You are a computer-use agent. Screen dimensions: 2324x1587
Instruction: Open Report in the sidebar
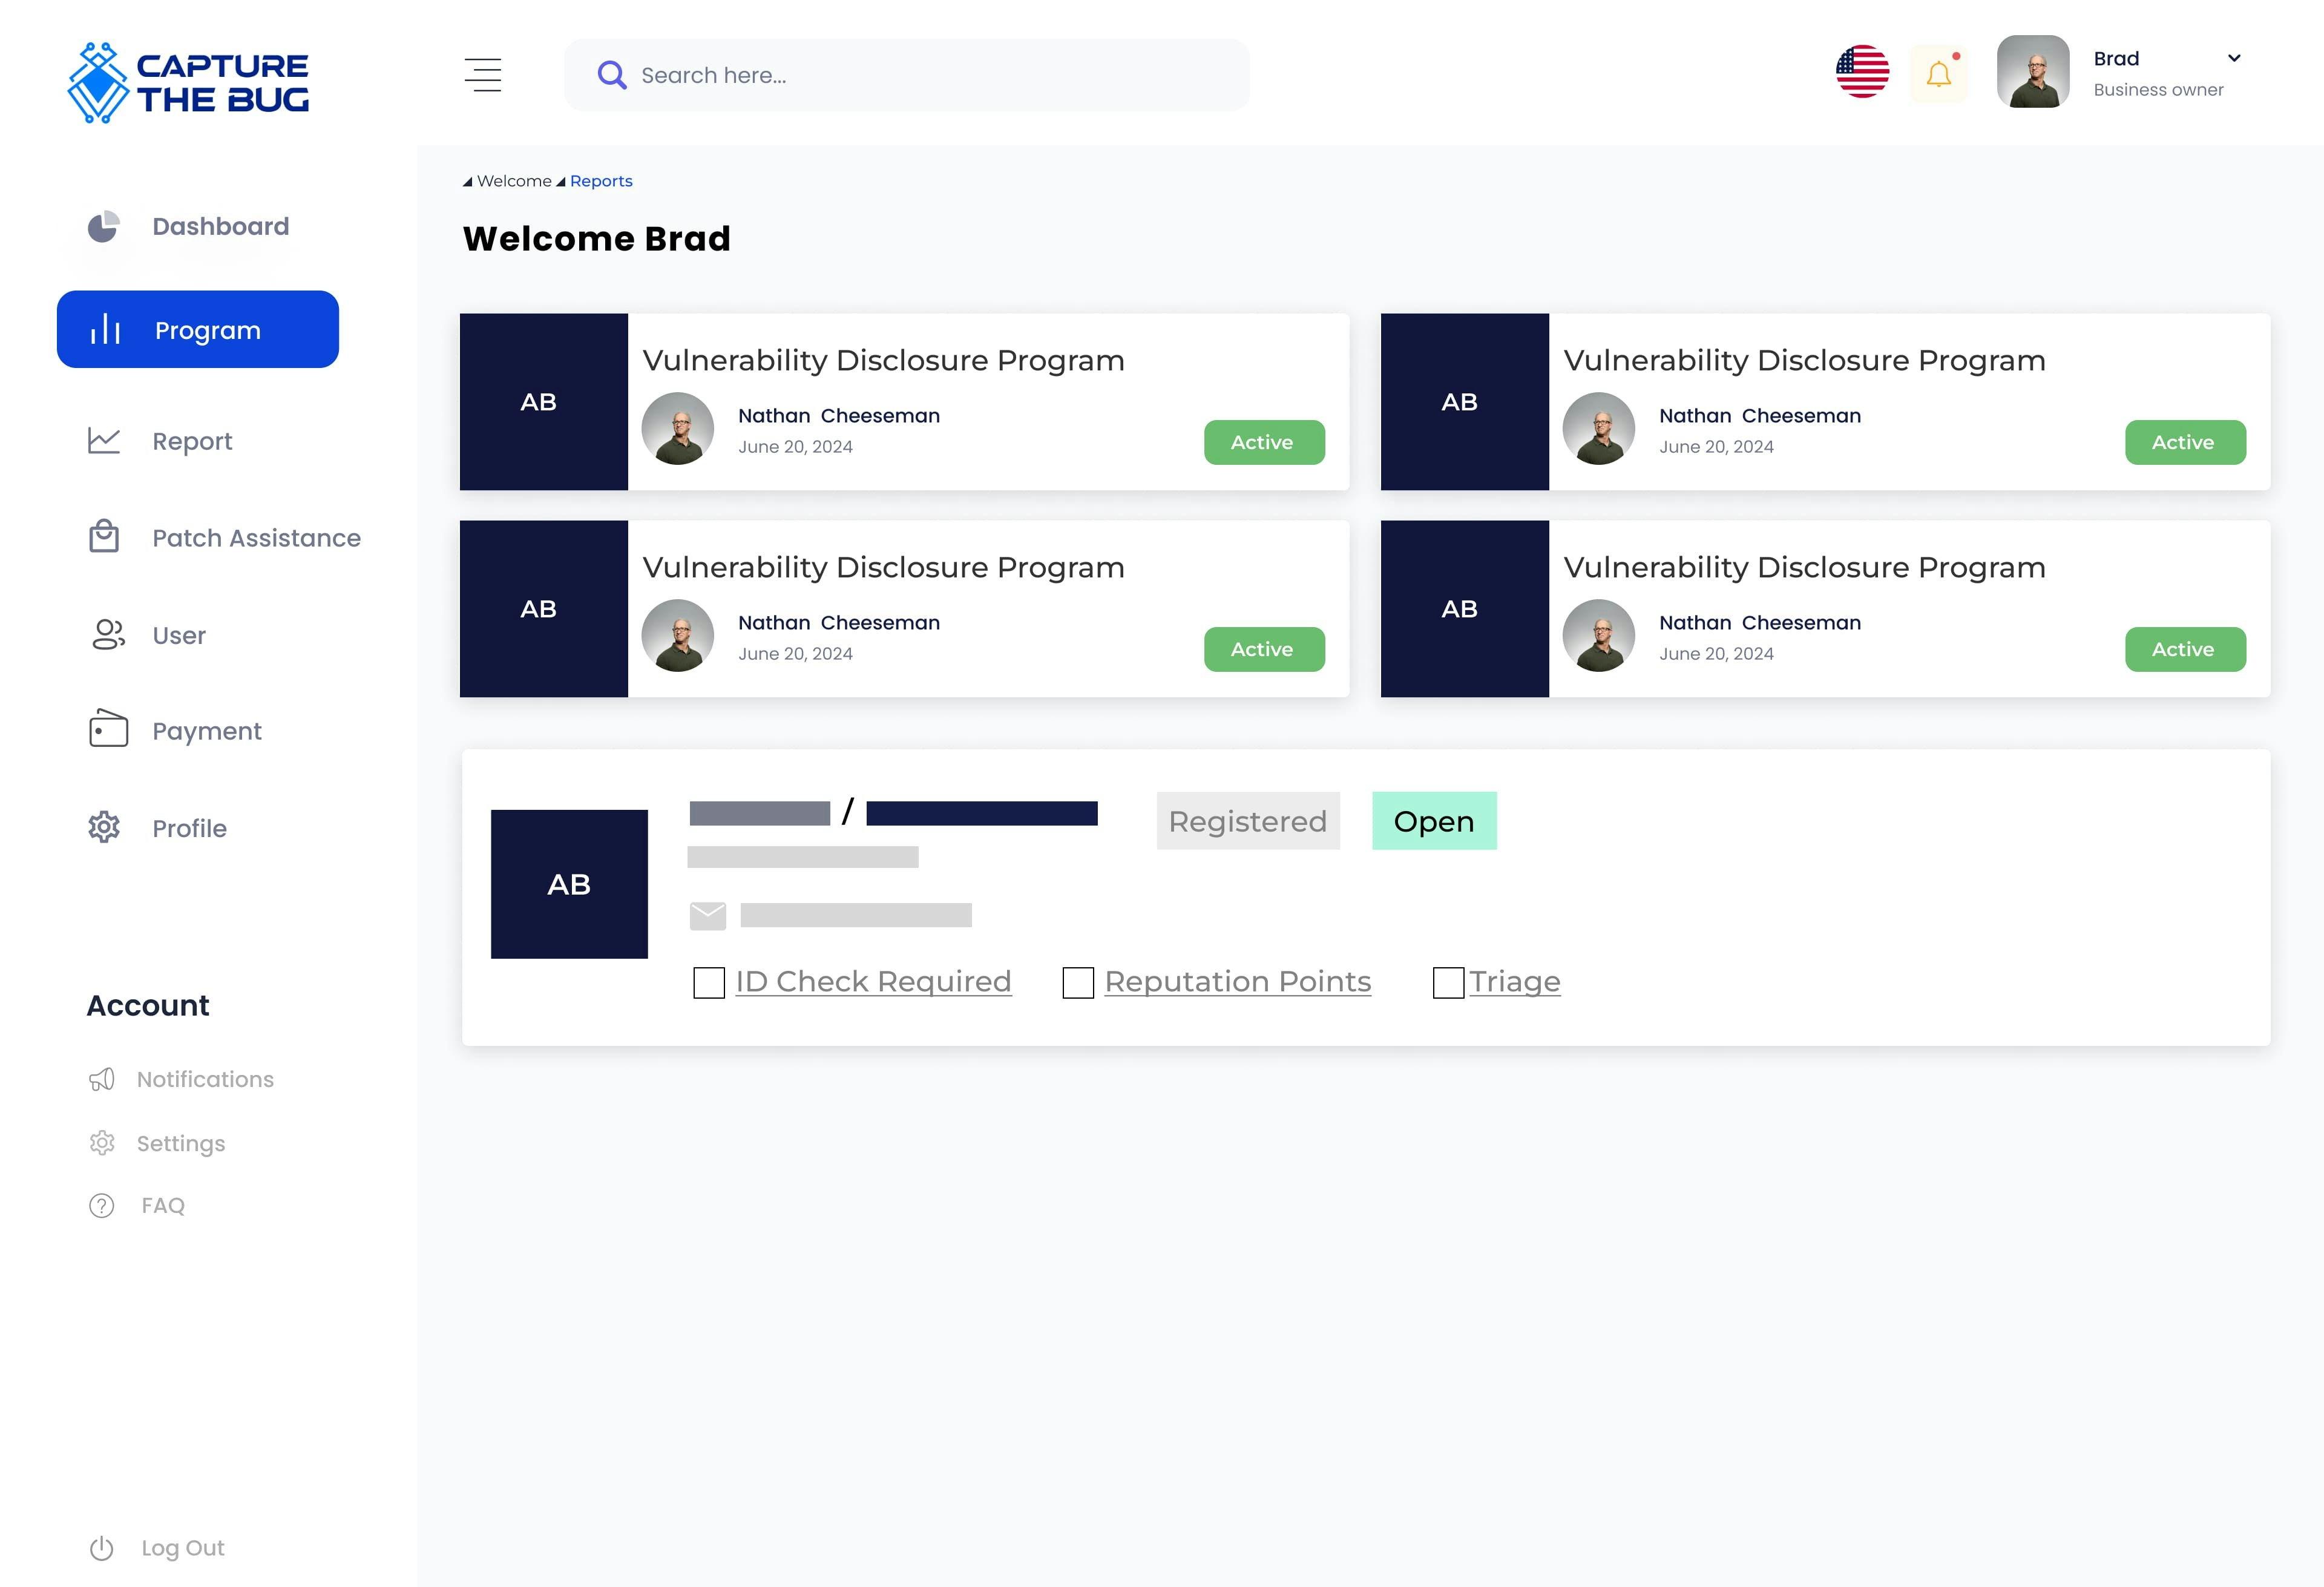(192, 442)
